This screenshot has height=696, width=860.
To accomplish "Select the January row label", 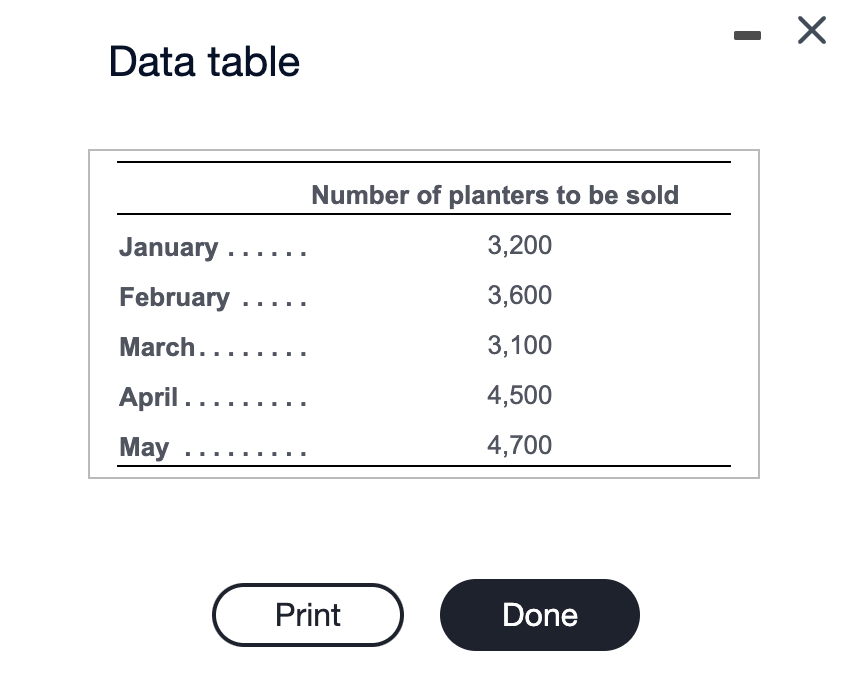I will [169, 247].
